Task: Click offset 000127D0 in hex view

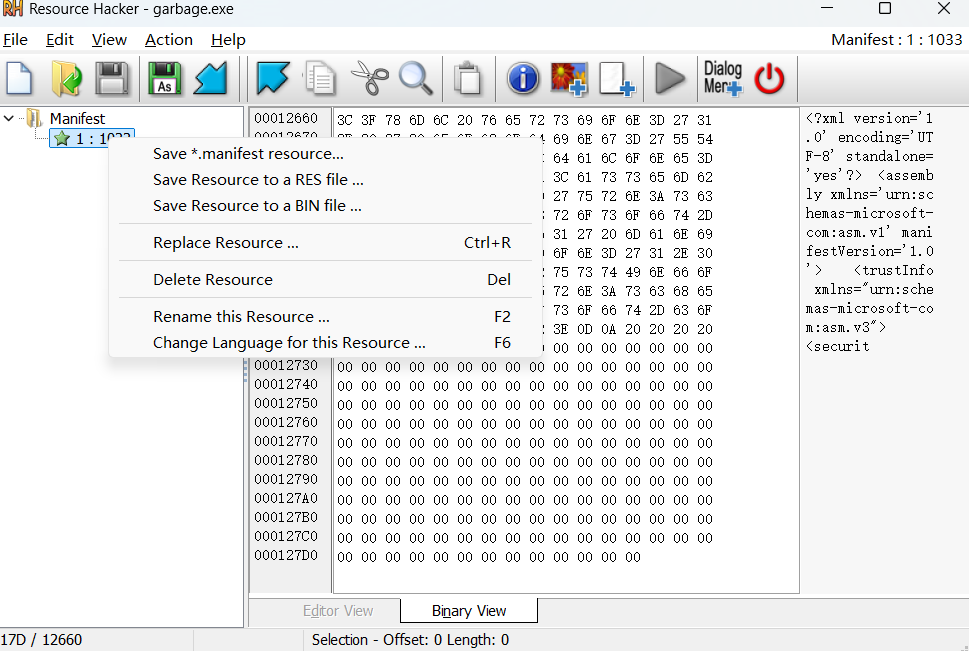Action: (286, 555)
